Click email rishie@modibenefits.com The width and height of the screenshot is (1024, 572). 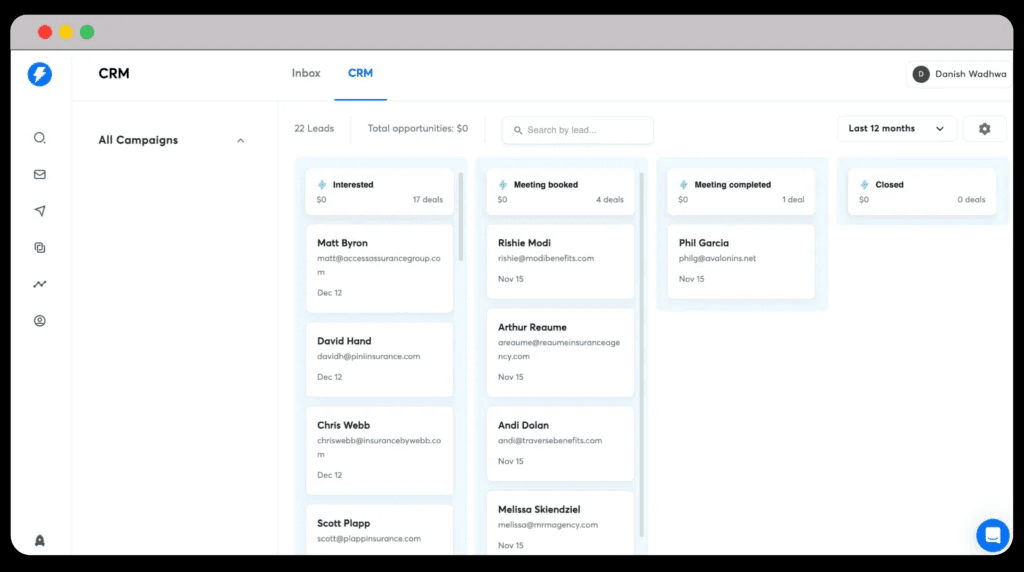tap(546, 259)
